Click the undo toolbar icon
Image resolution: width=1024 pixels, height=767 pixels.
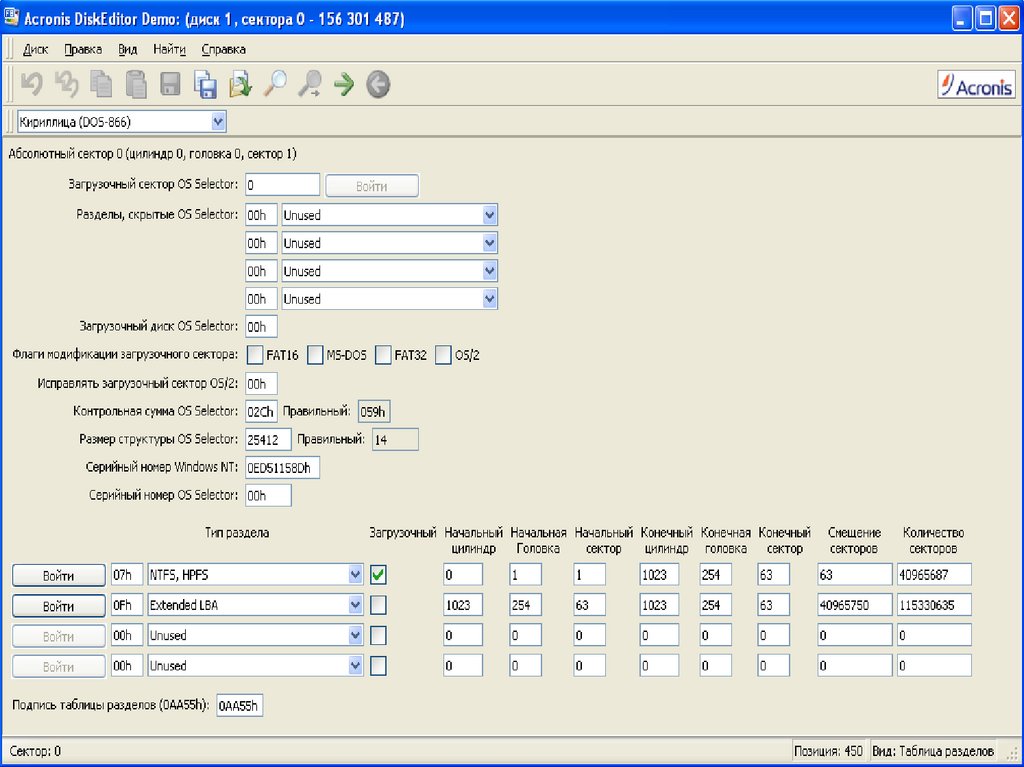pos(31,85)
